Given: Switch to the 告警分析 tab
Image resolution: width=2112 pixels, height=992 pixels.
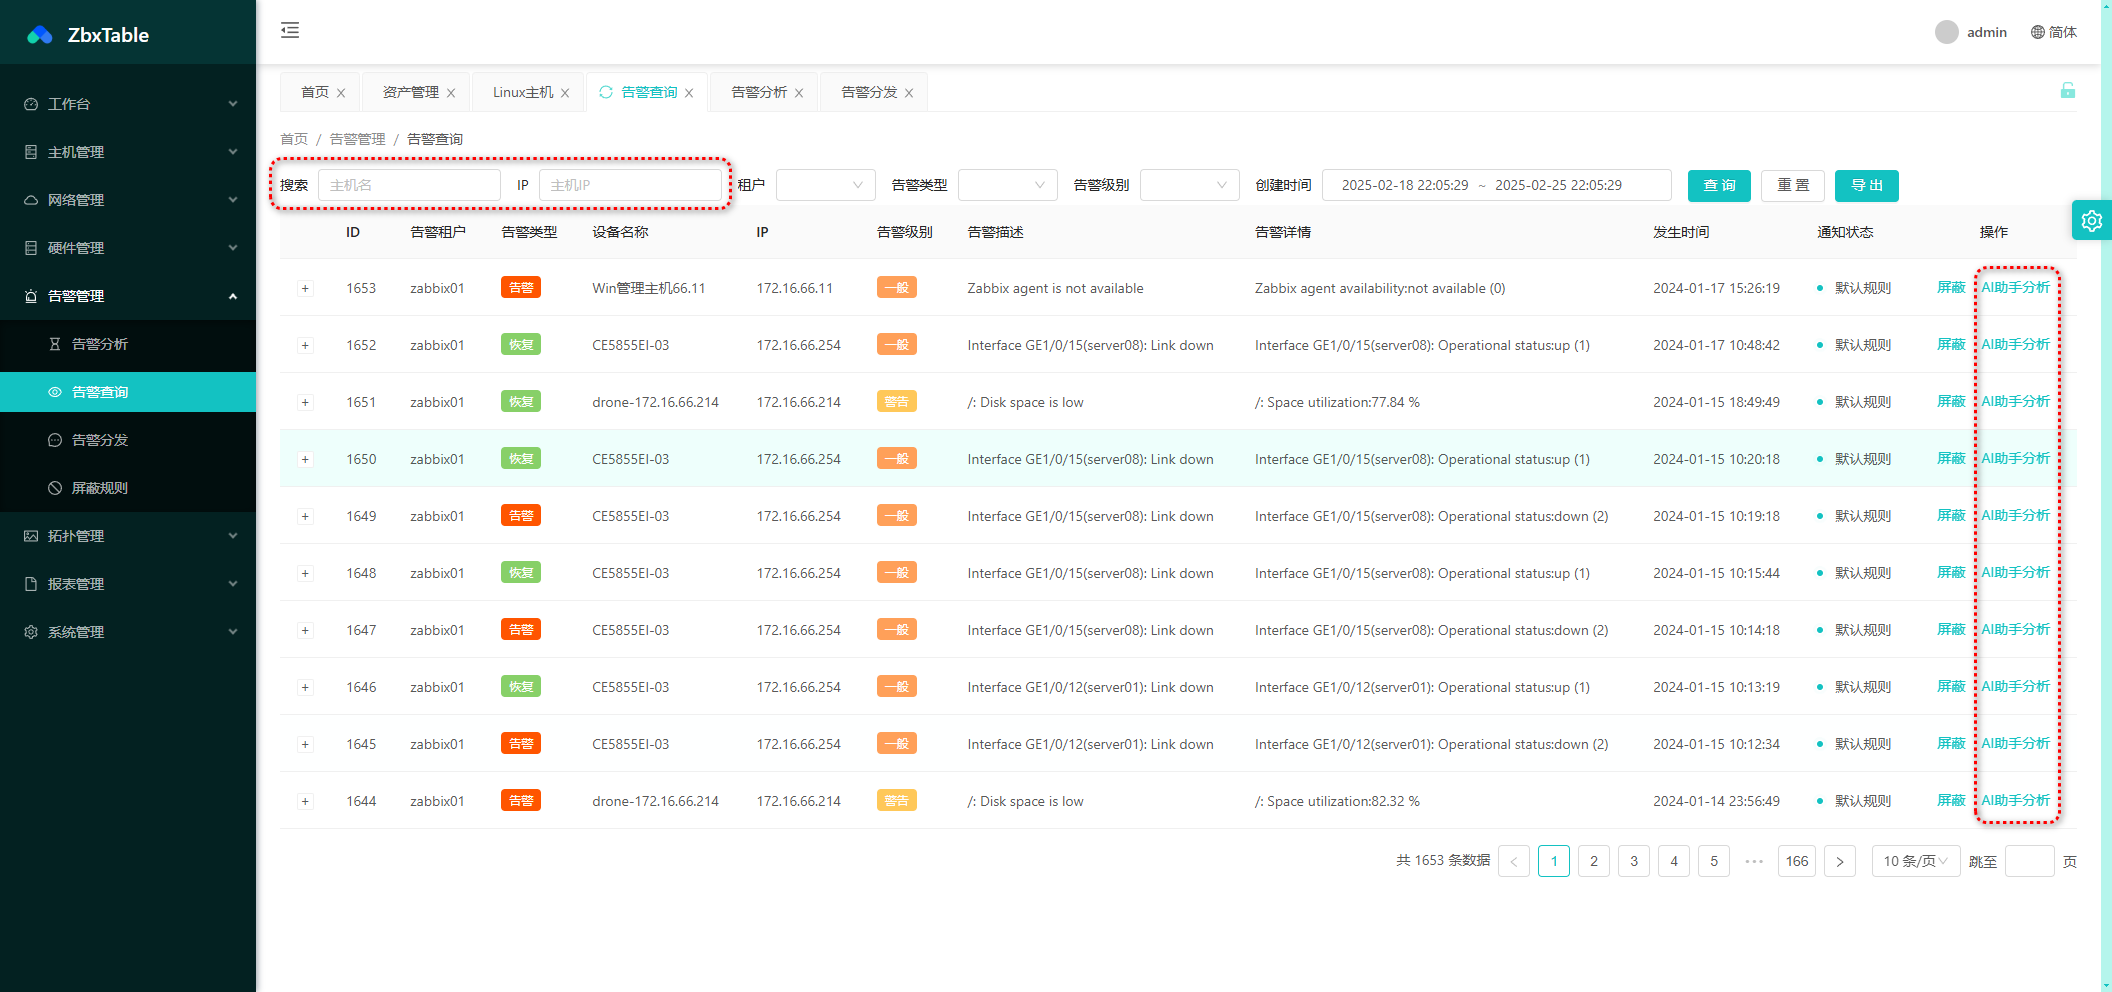Looking at the screenshot, I should 759,92.
